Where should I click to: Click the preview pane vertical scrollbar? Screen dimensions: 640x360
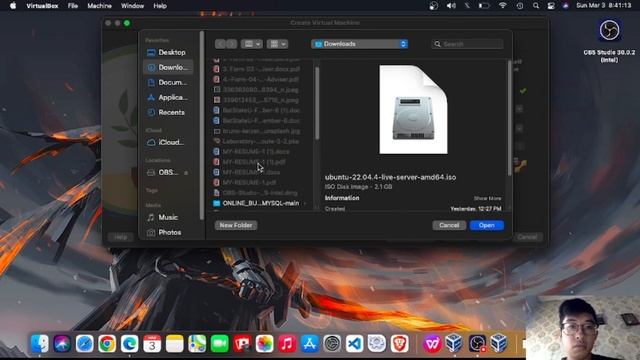coord(509,118)
